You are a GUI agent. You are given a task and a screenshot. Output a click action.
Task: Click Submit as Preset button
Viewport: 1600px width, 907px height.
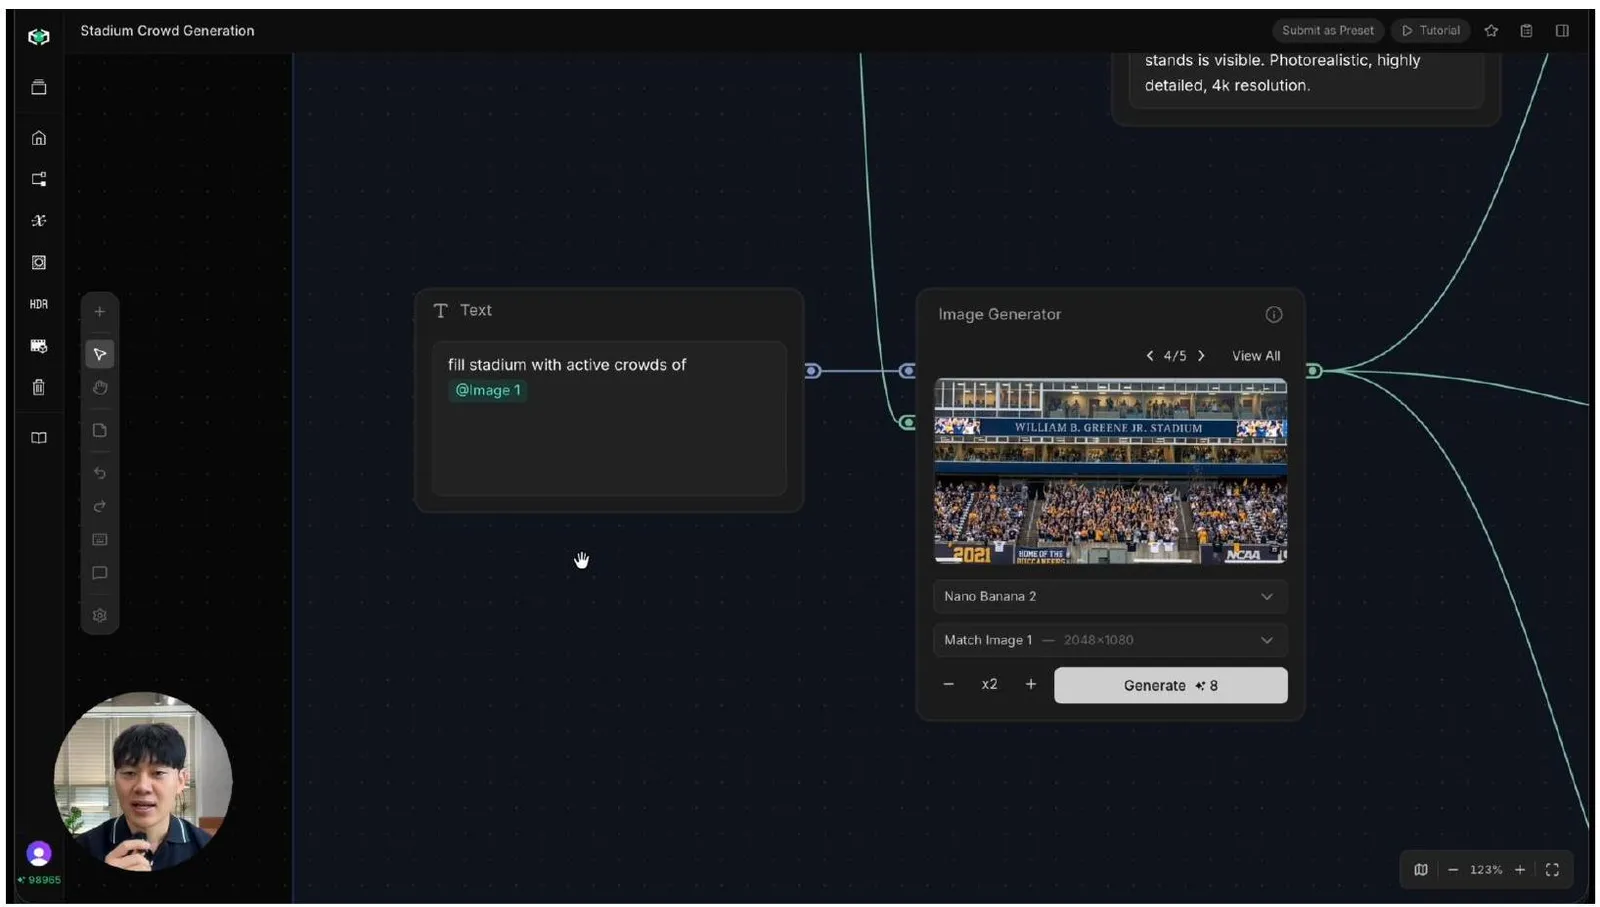[x=1328, y=31]
